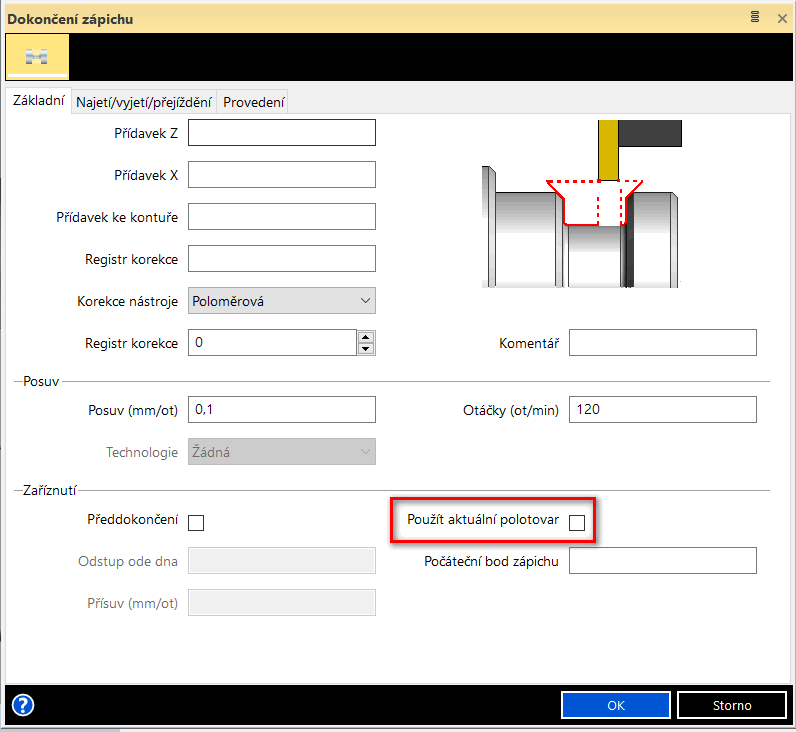Select the Otáčky (ot/min) field
Screen dimensions: 796x732
[662, 409]
